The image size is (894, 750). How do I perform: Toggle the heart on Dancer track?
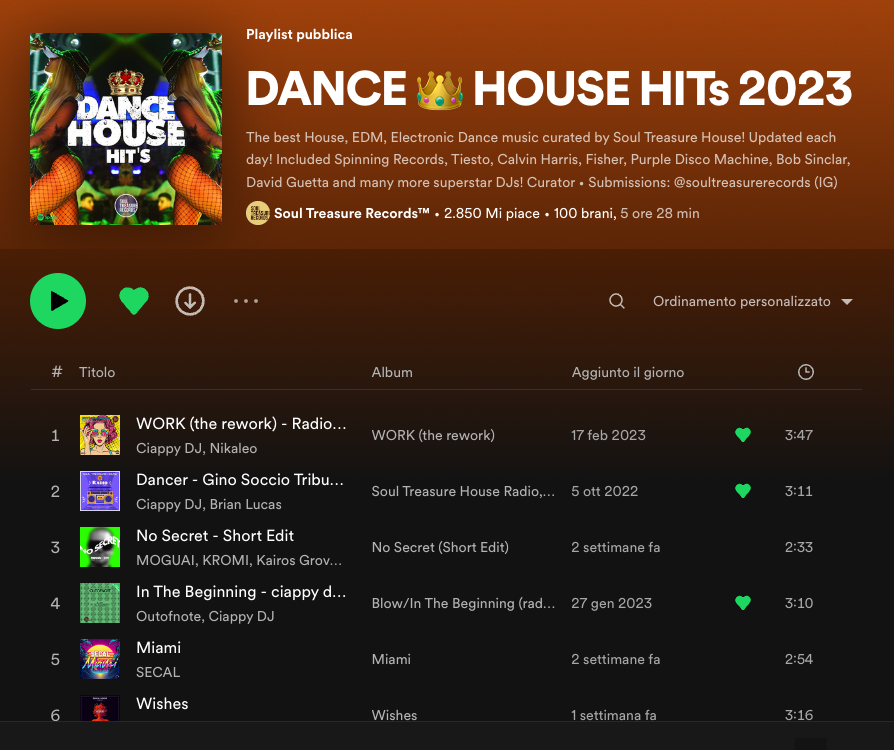tap(742, 491)
